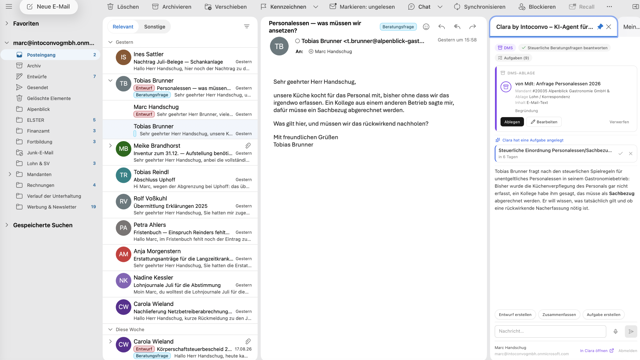The height and width of the screenshot is (360, 640).
Task: Expand the Mandanten folder
Action: pyautogui.click(x=10, y=174)
